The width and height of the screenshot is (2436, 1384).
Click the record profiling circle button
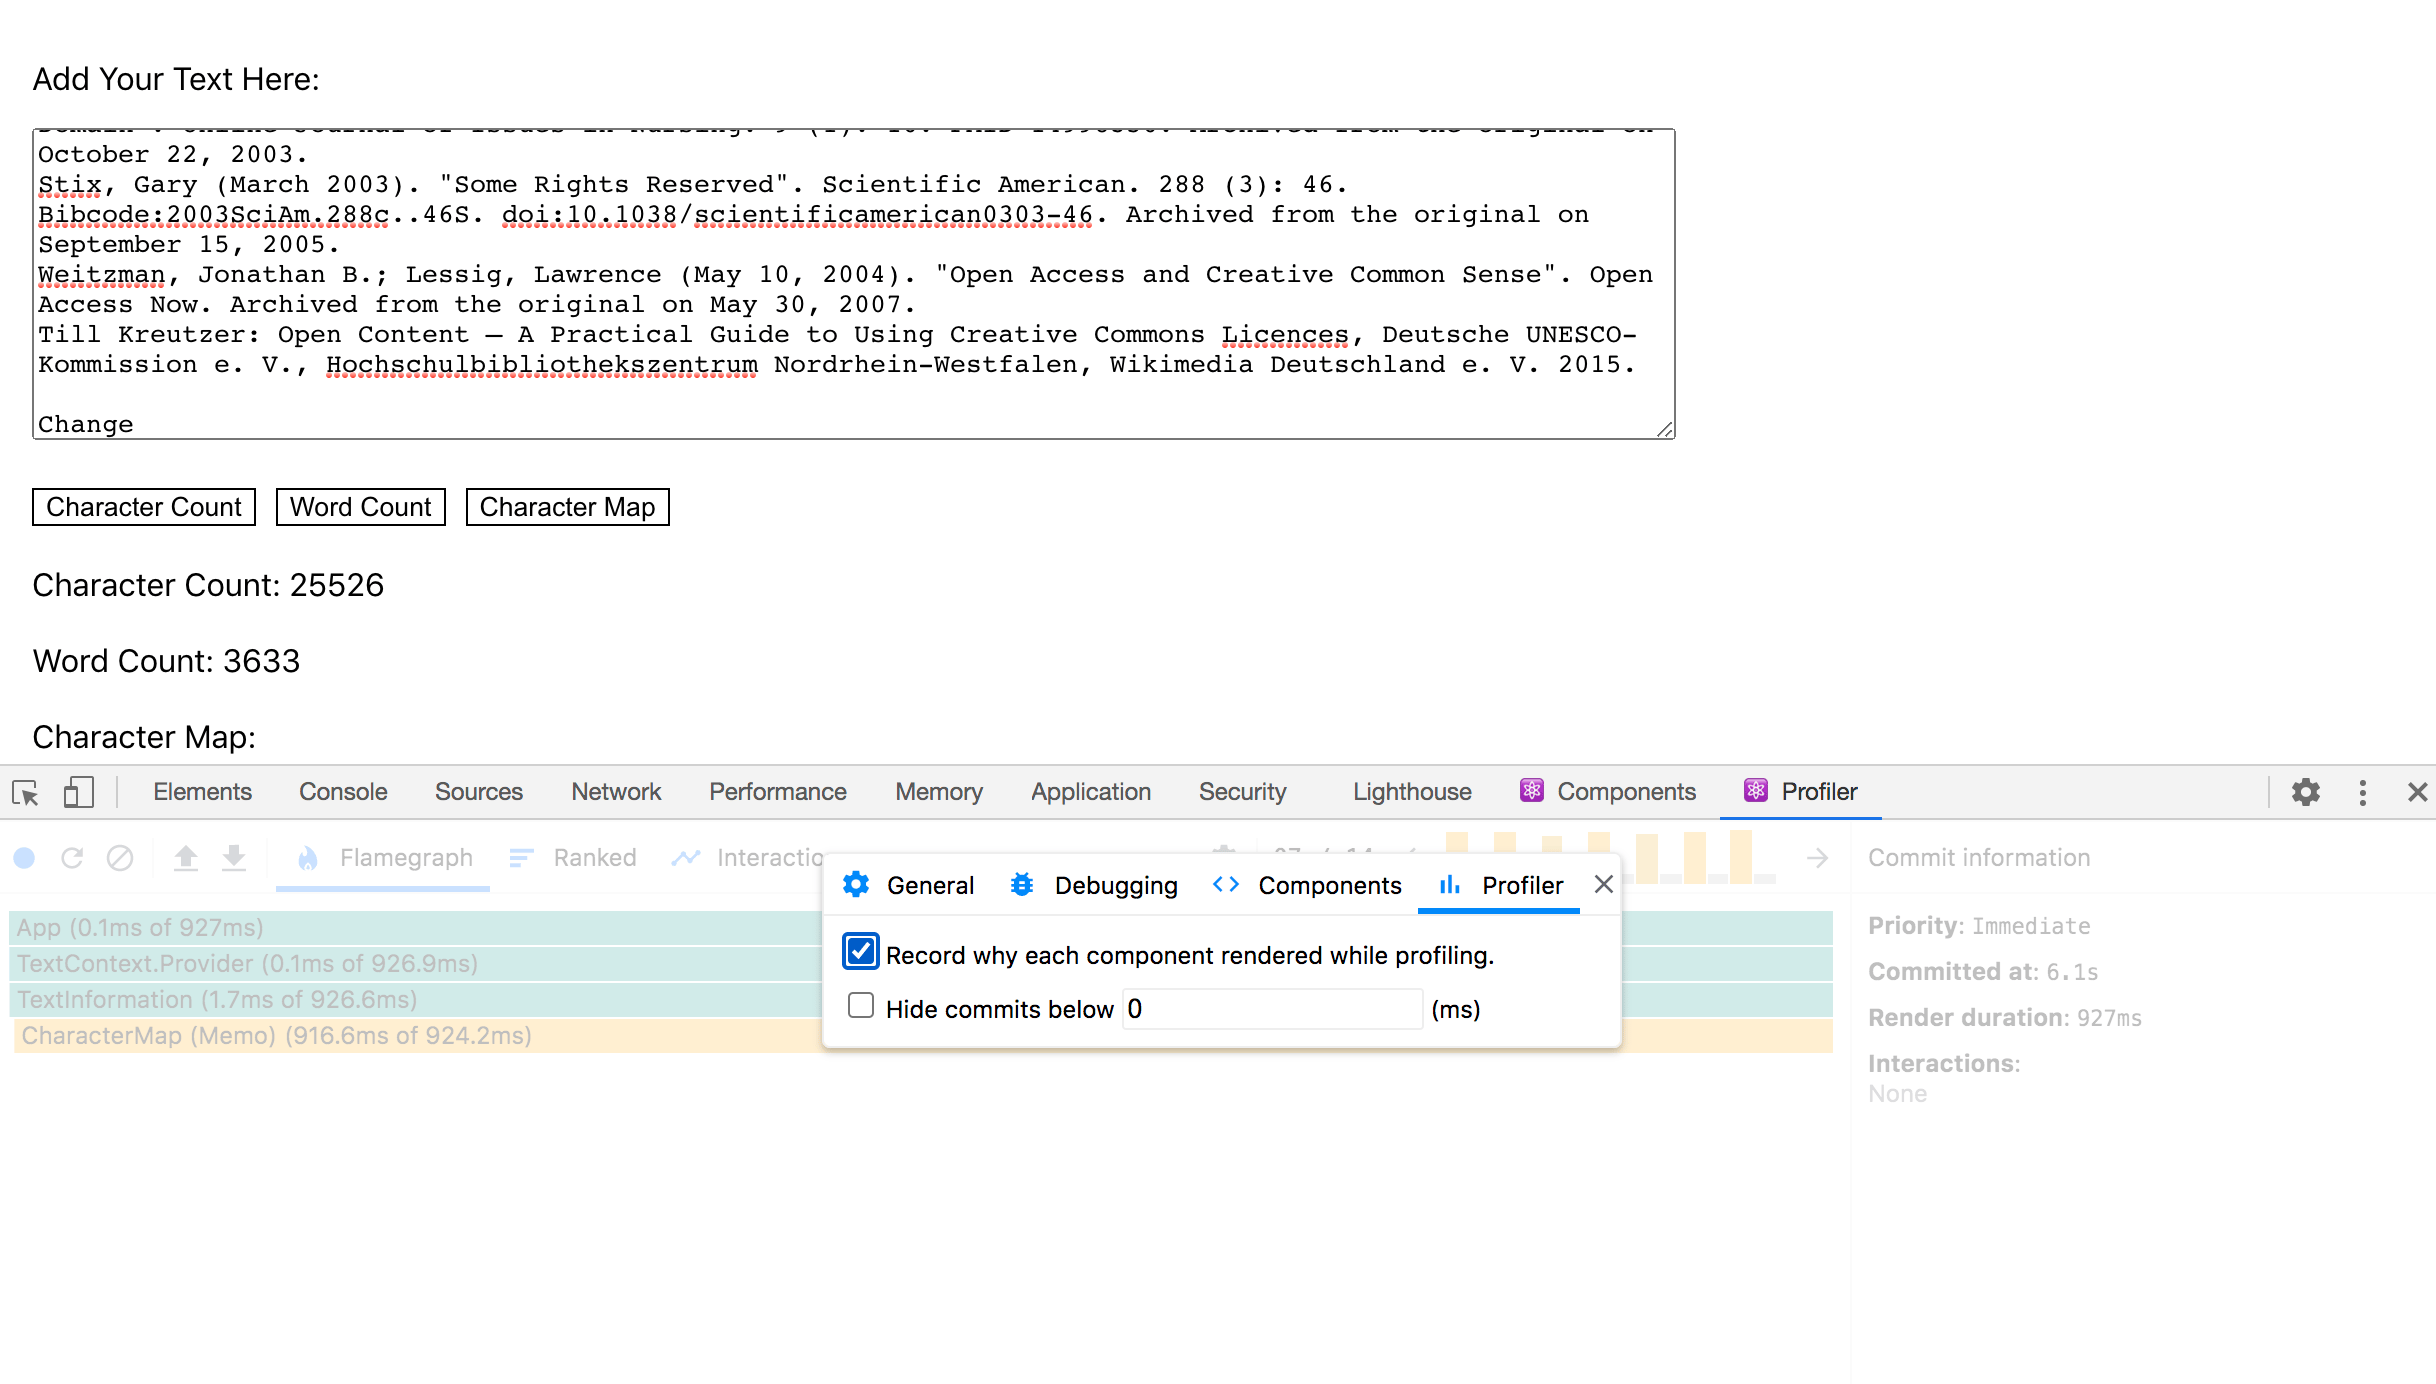coord(25,858)
